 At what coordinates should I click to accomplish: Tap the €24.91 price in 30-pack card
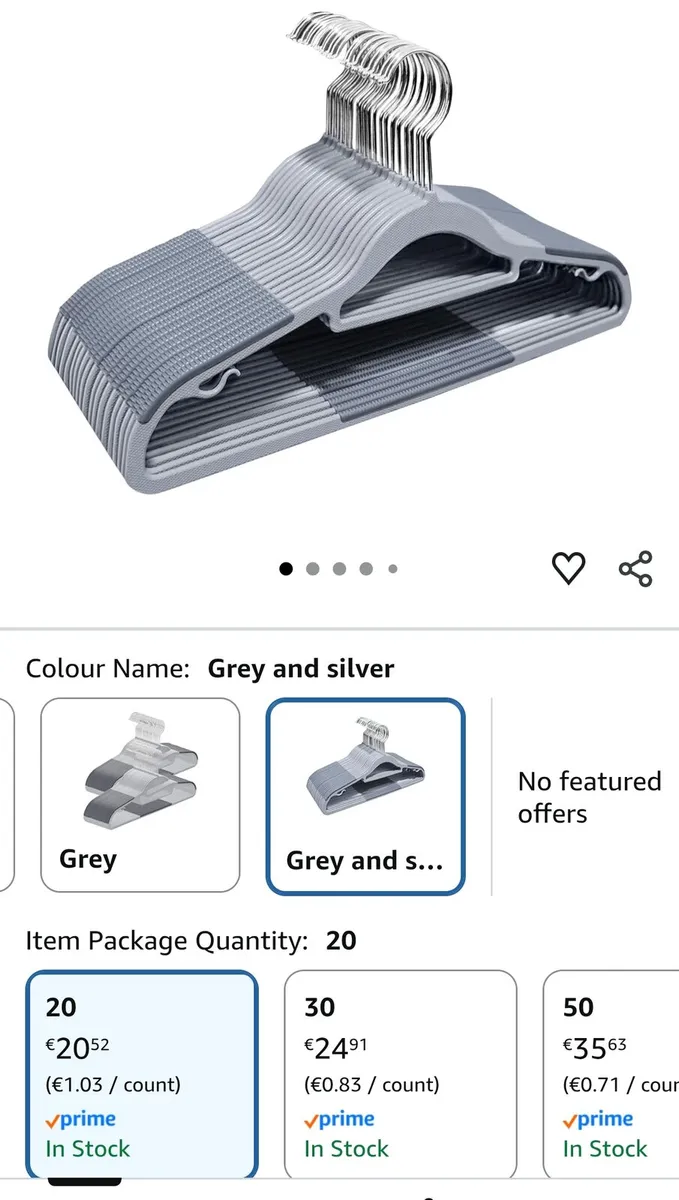point(336,1048)
